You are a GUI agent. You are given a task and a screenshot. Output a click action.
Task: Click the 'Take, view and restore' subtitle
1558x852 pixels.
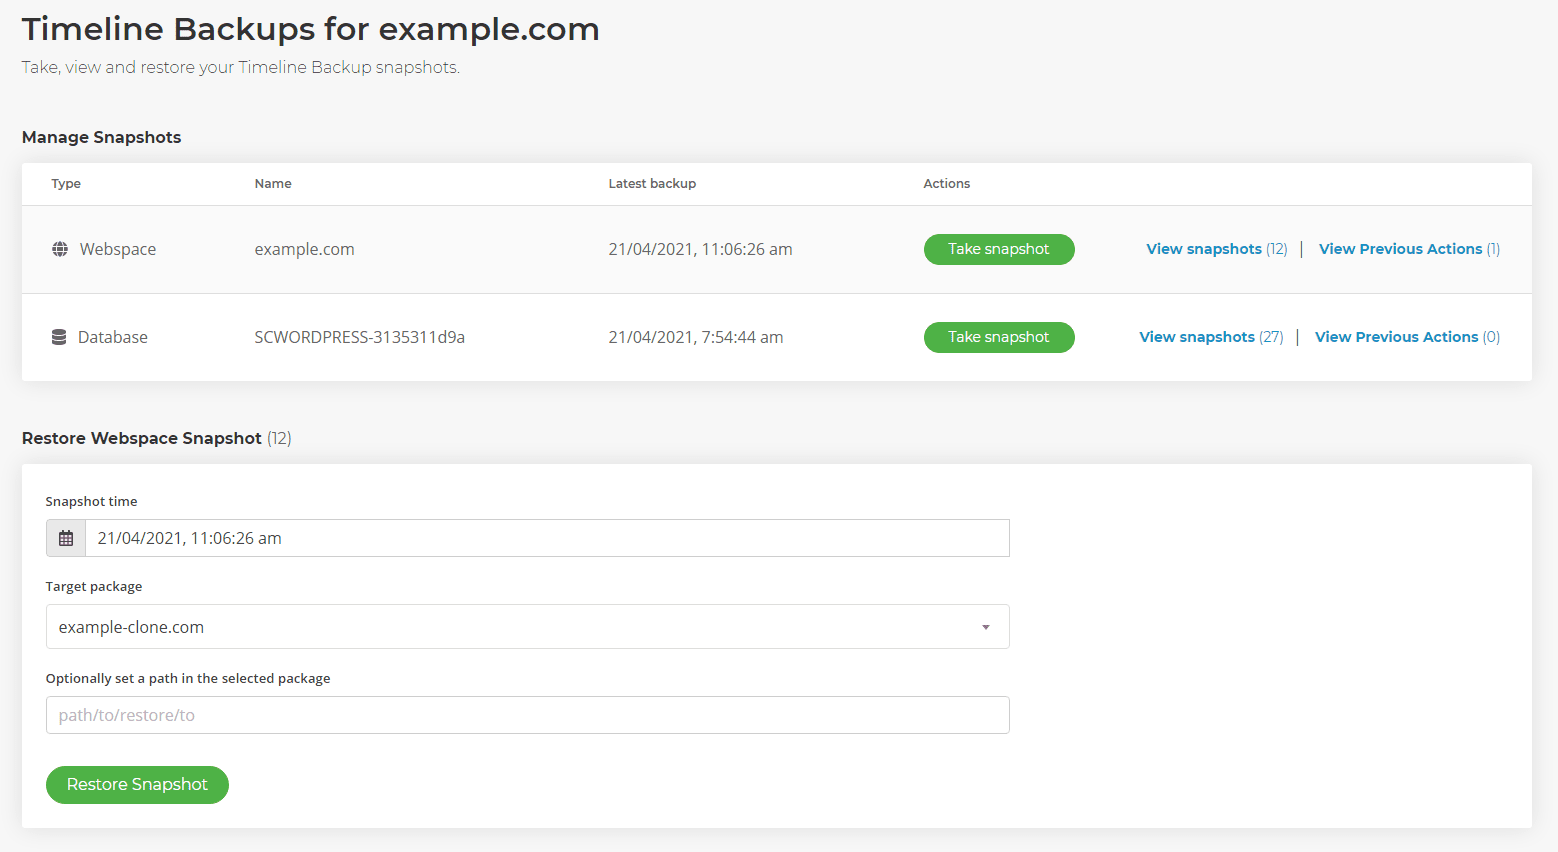click(241, 67)
